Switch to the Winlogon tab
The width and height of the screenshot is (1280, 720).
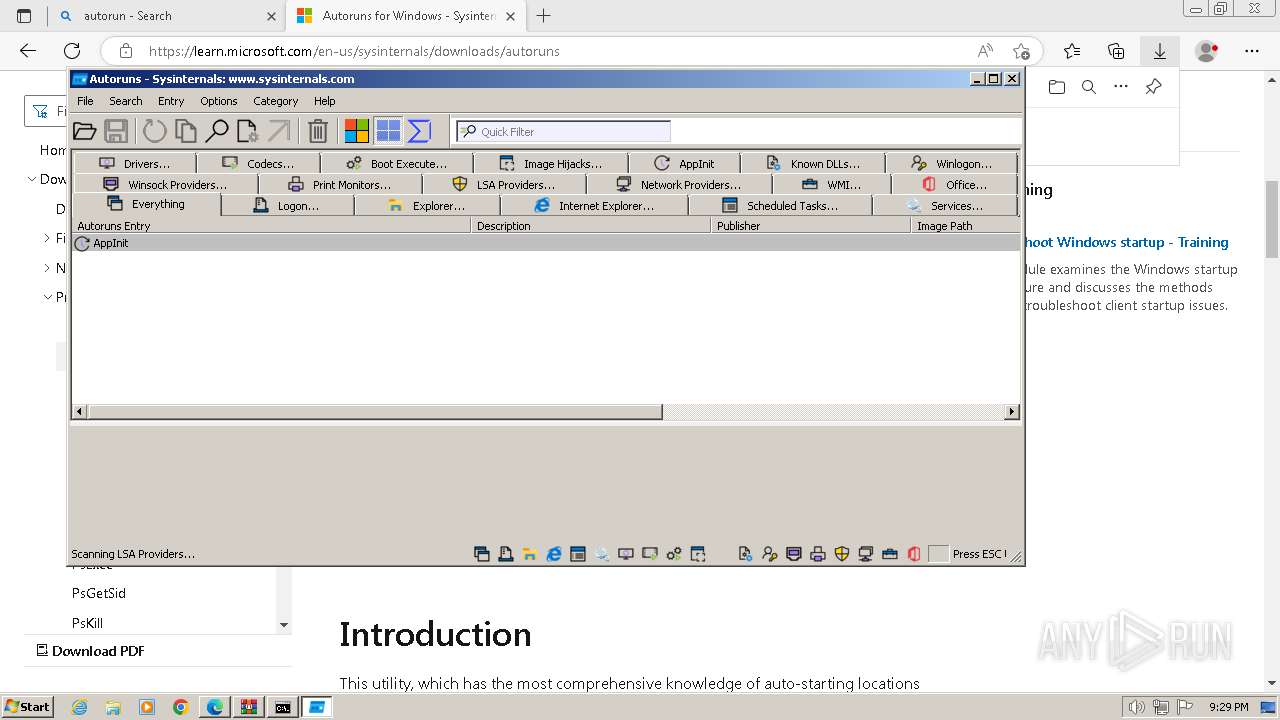point(951,163)
